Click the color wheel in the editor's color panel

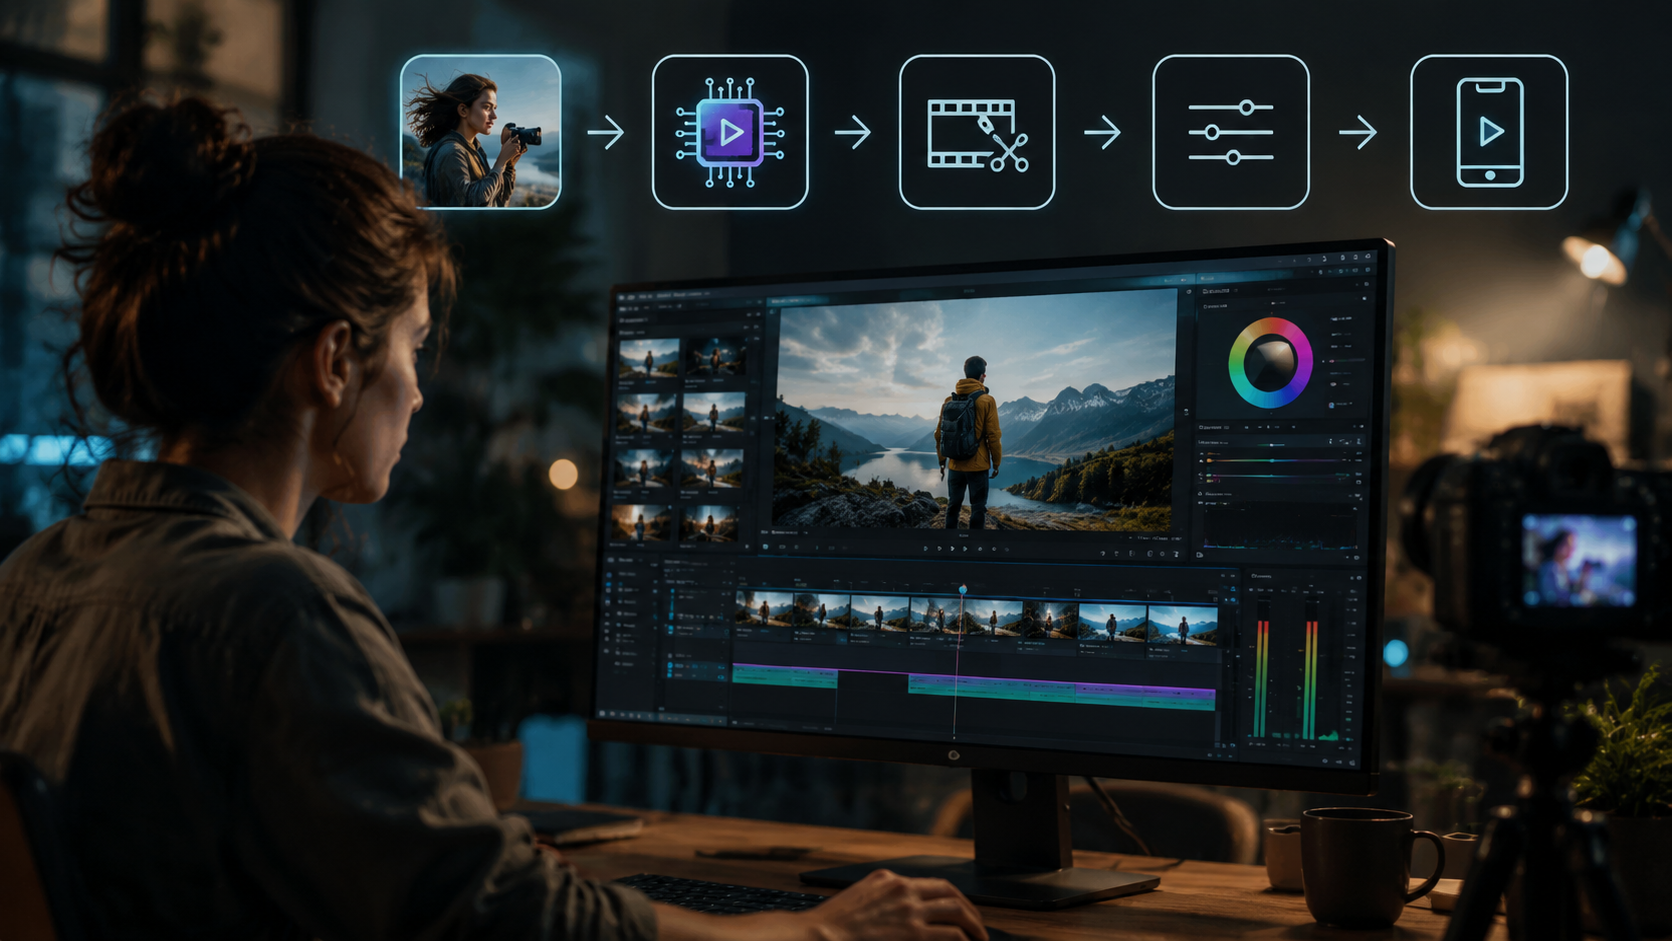click(x=1270, y=363)
